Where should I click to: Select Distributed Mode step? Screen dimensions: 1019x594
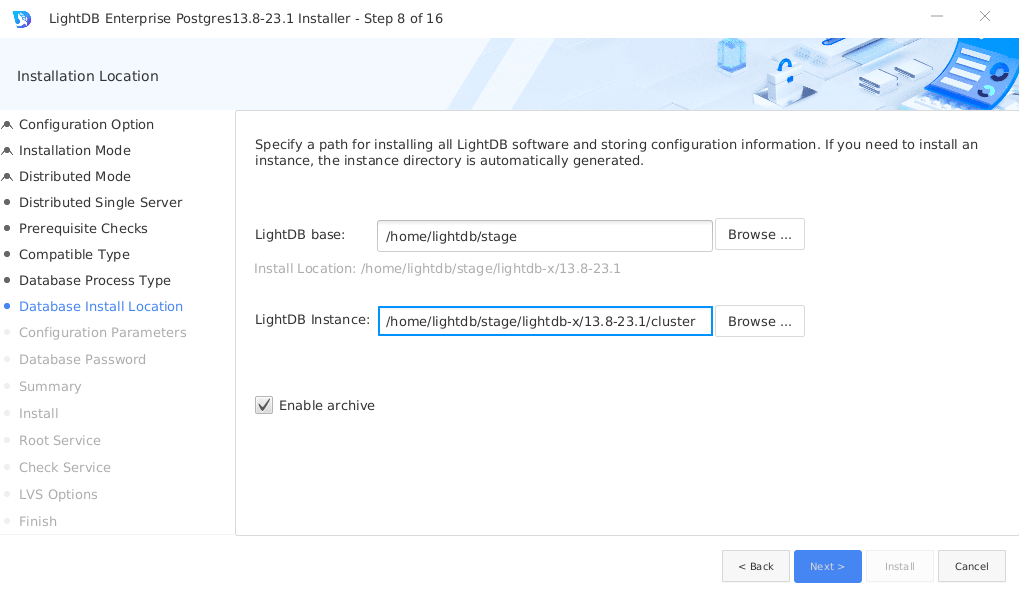(x=75, y=176)
